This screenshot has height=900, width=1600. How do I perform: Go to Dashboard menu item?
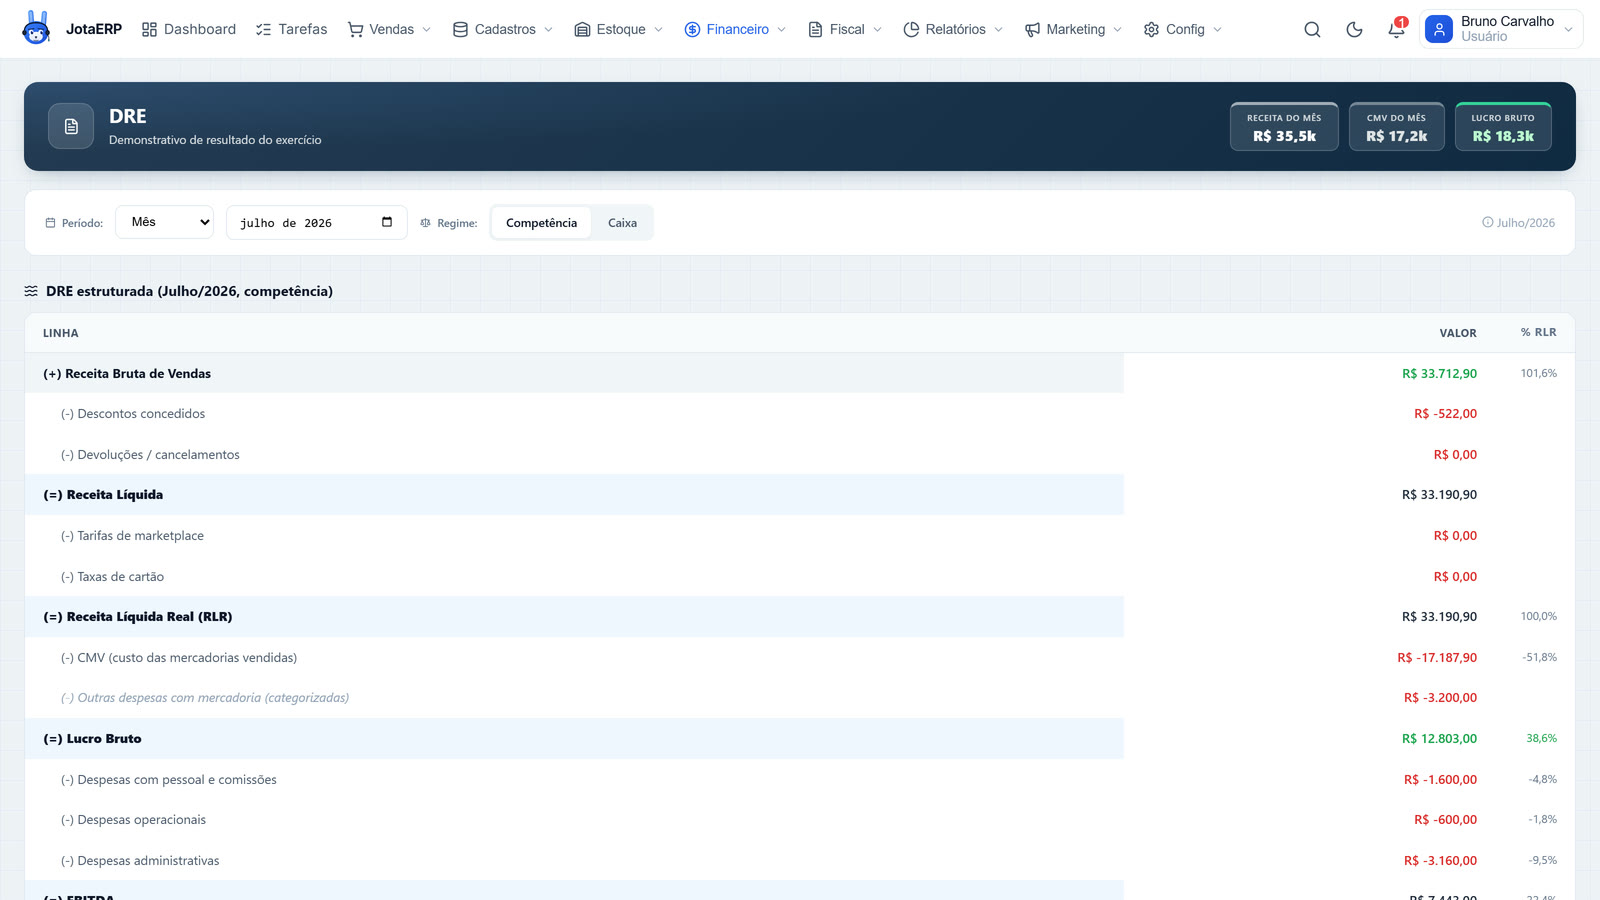click(189, 30)
